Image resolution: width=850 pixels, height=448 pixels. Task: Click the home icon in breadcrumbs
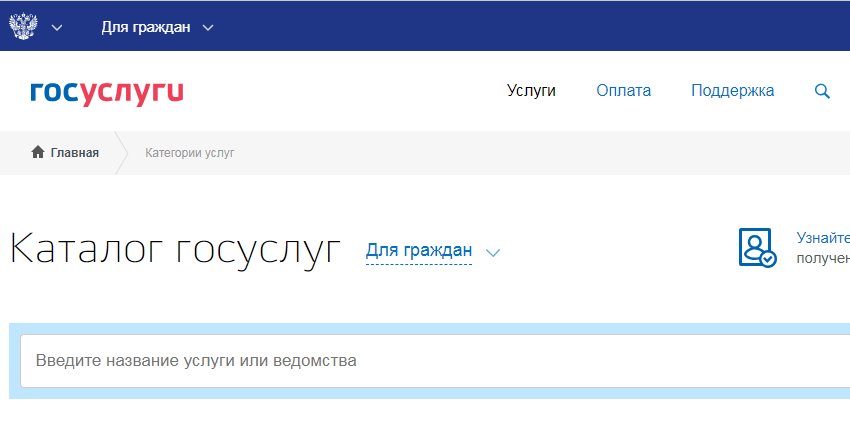37,152
